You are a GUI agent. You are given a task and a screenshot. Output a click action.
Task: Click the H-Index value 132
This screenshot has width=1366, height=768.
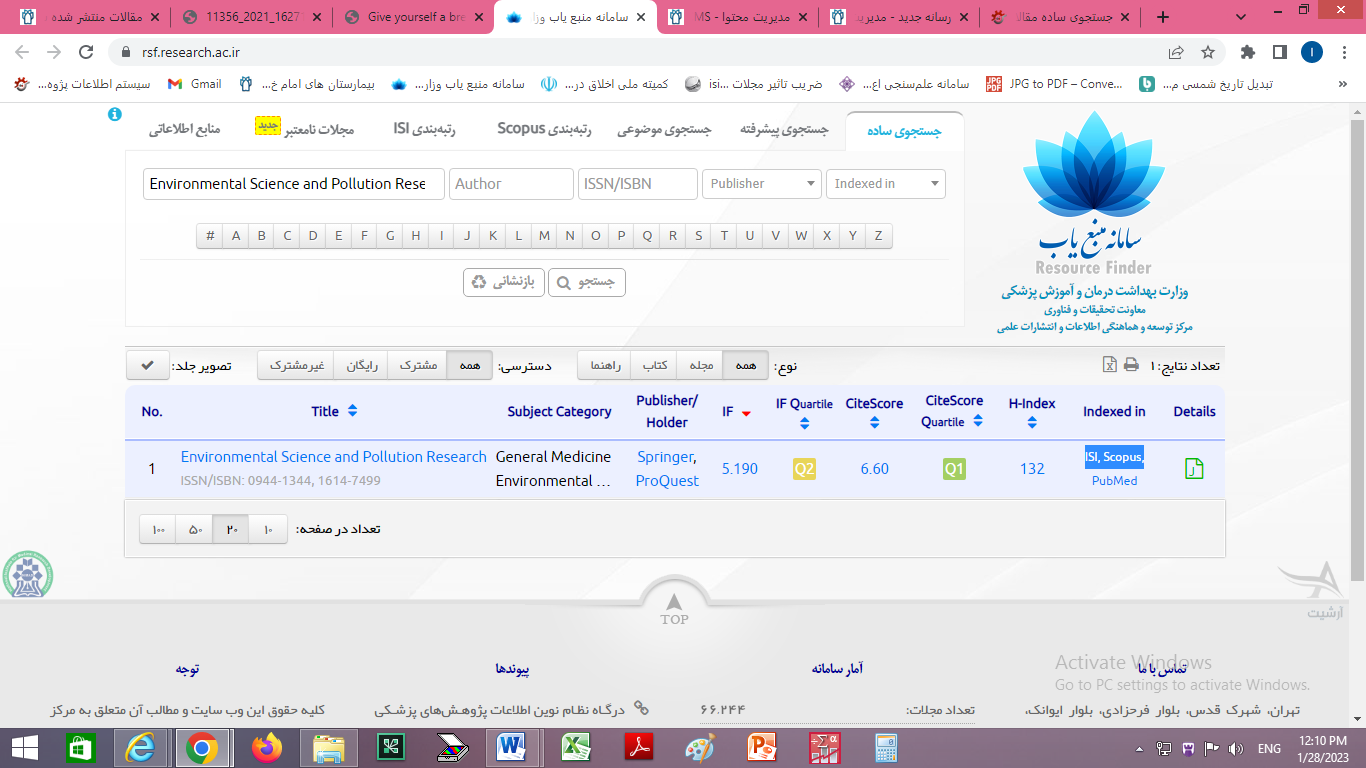[x=1032, y=469]
